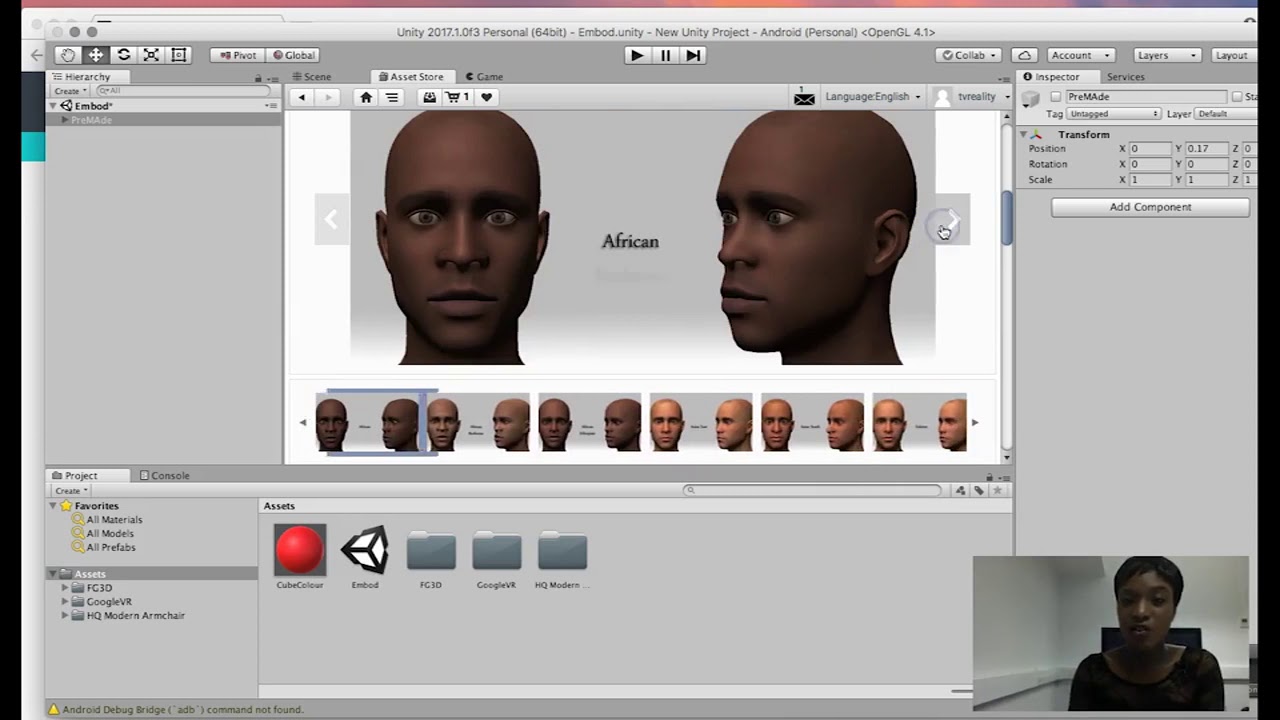Select the Rect Transform tool
1280x720 pixels.
coord(179,55)
